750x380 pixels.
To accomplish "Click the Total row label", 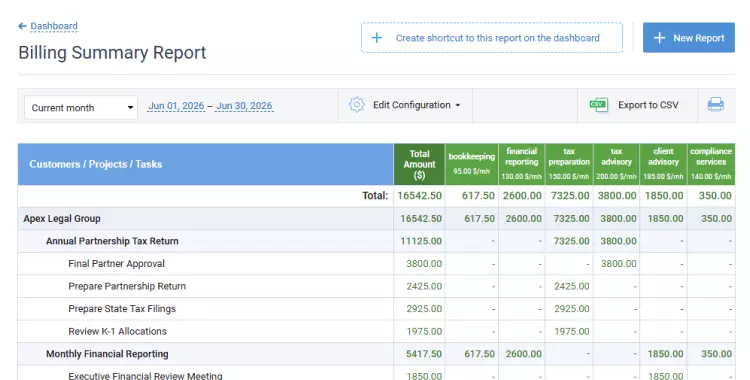I will click(375, 196).
